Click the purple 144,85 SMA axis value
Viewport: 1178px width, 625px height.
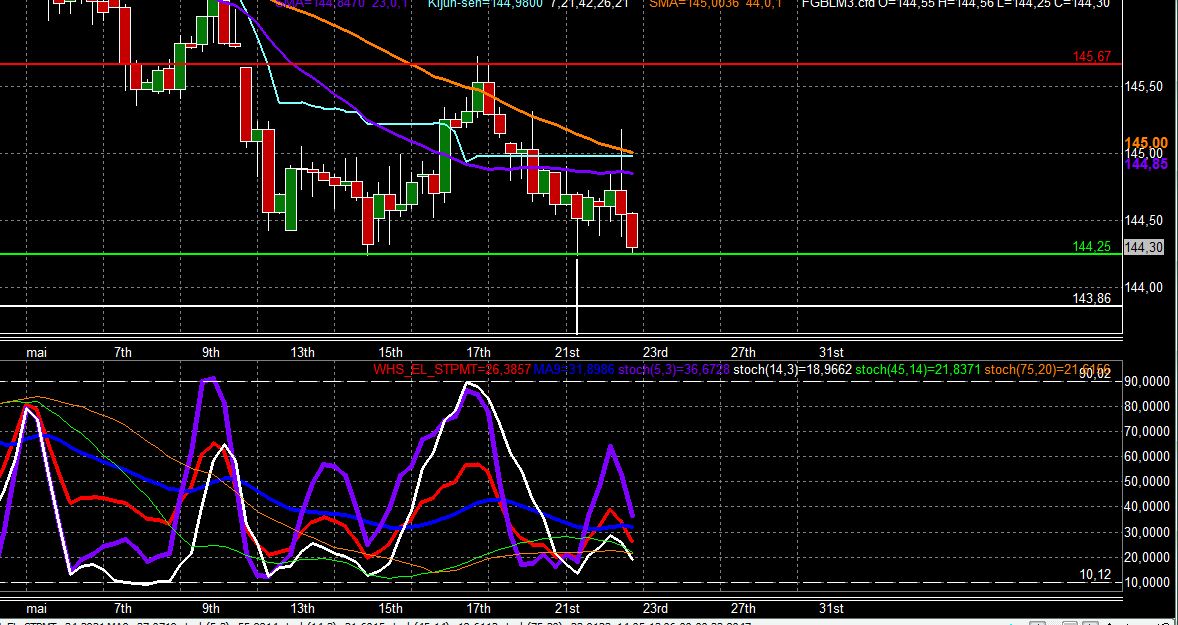(1146, 164)
